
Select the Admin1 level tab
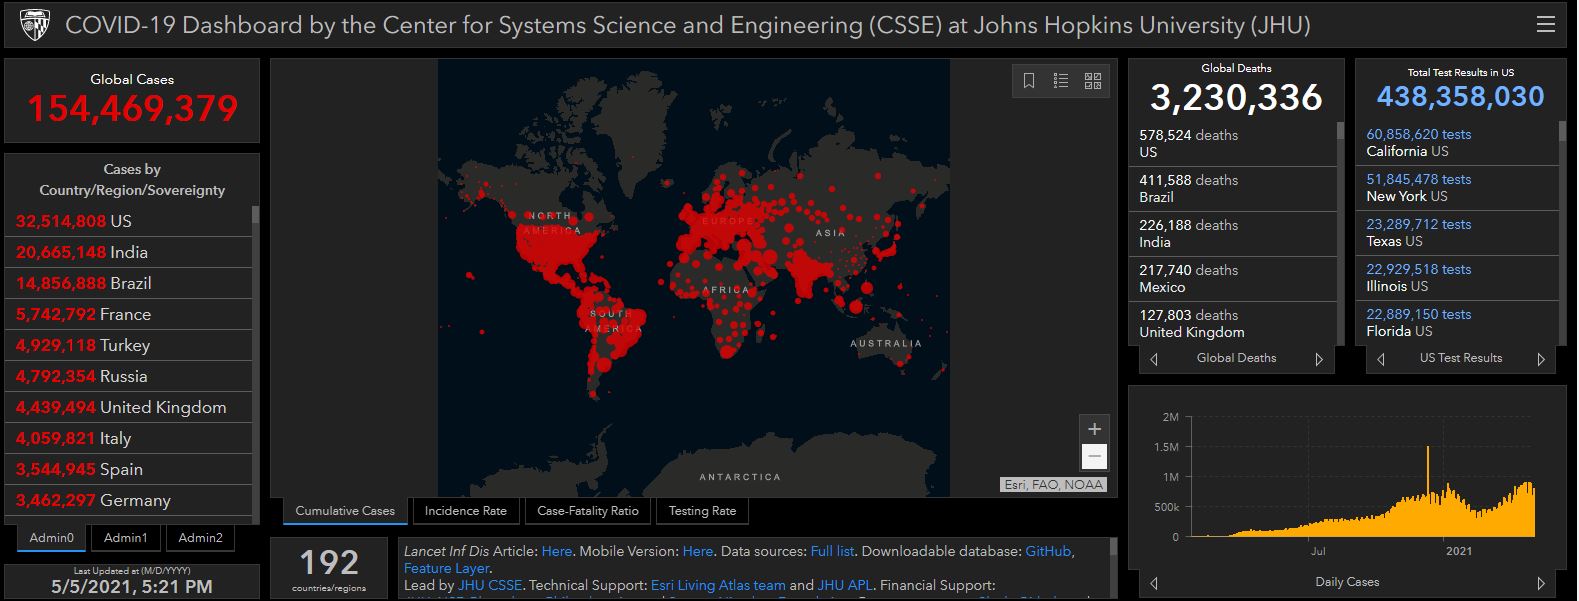point(125,538)
